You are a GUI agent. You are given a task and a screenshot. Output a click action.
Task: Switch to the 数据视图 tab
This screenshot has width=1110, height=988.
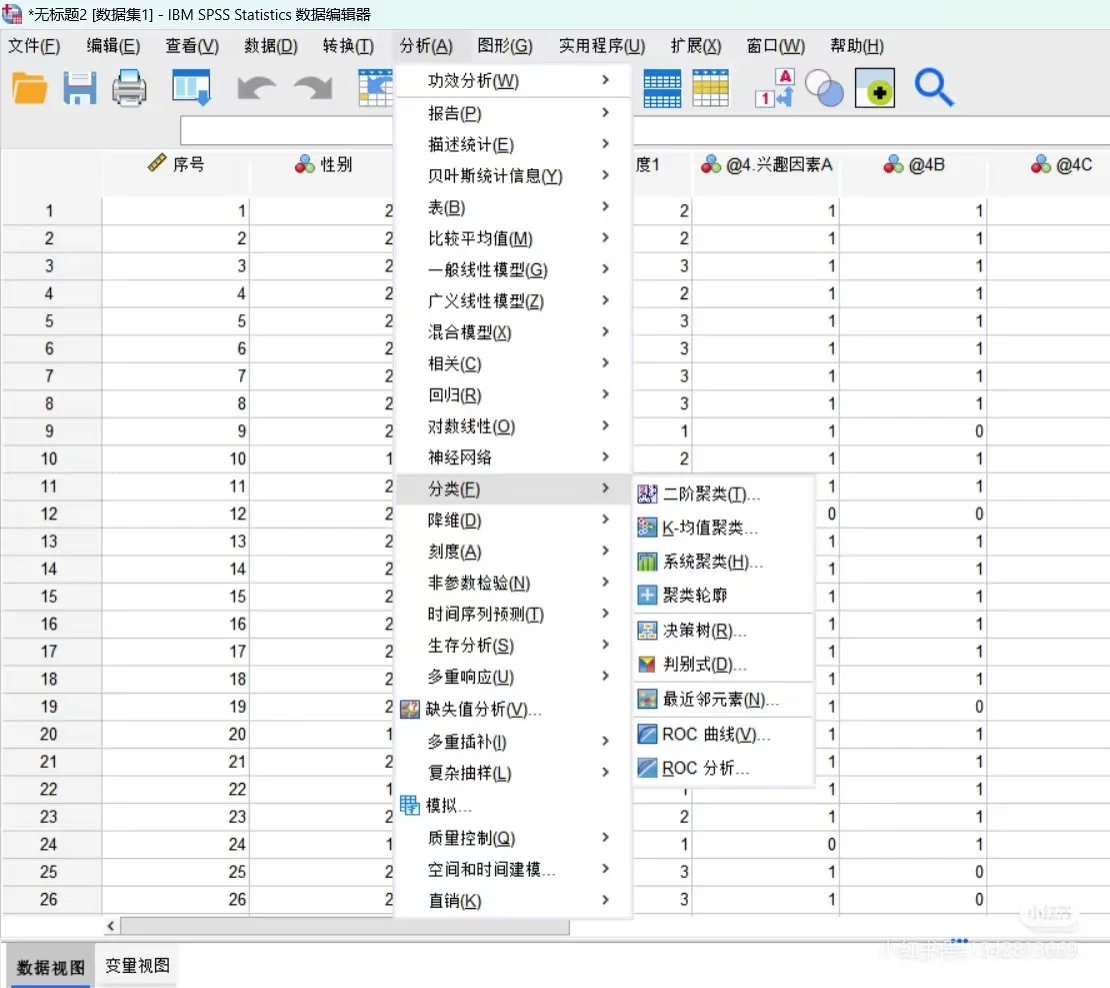point(50,967)
